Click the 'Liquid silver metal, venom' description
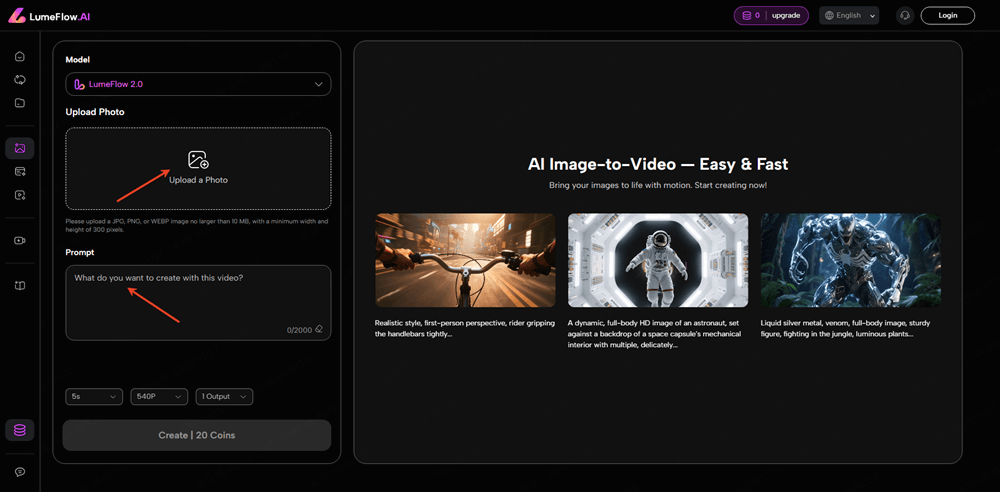Screen dimensions: 1000x492 (x=848, y=328)
